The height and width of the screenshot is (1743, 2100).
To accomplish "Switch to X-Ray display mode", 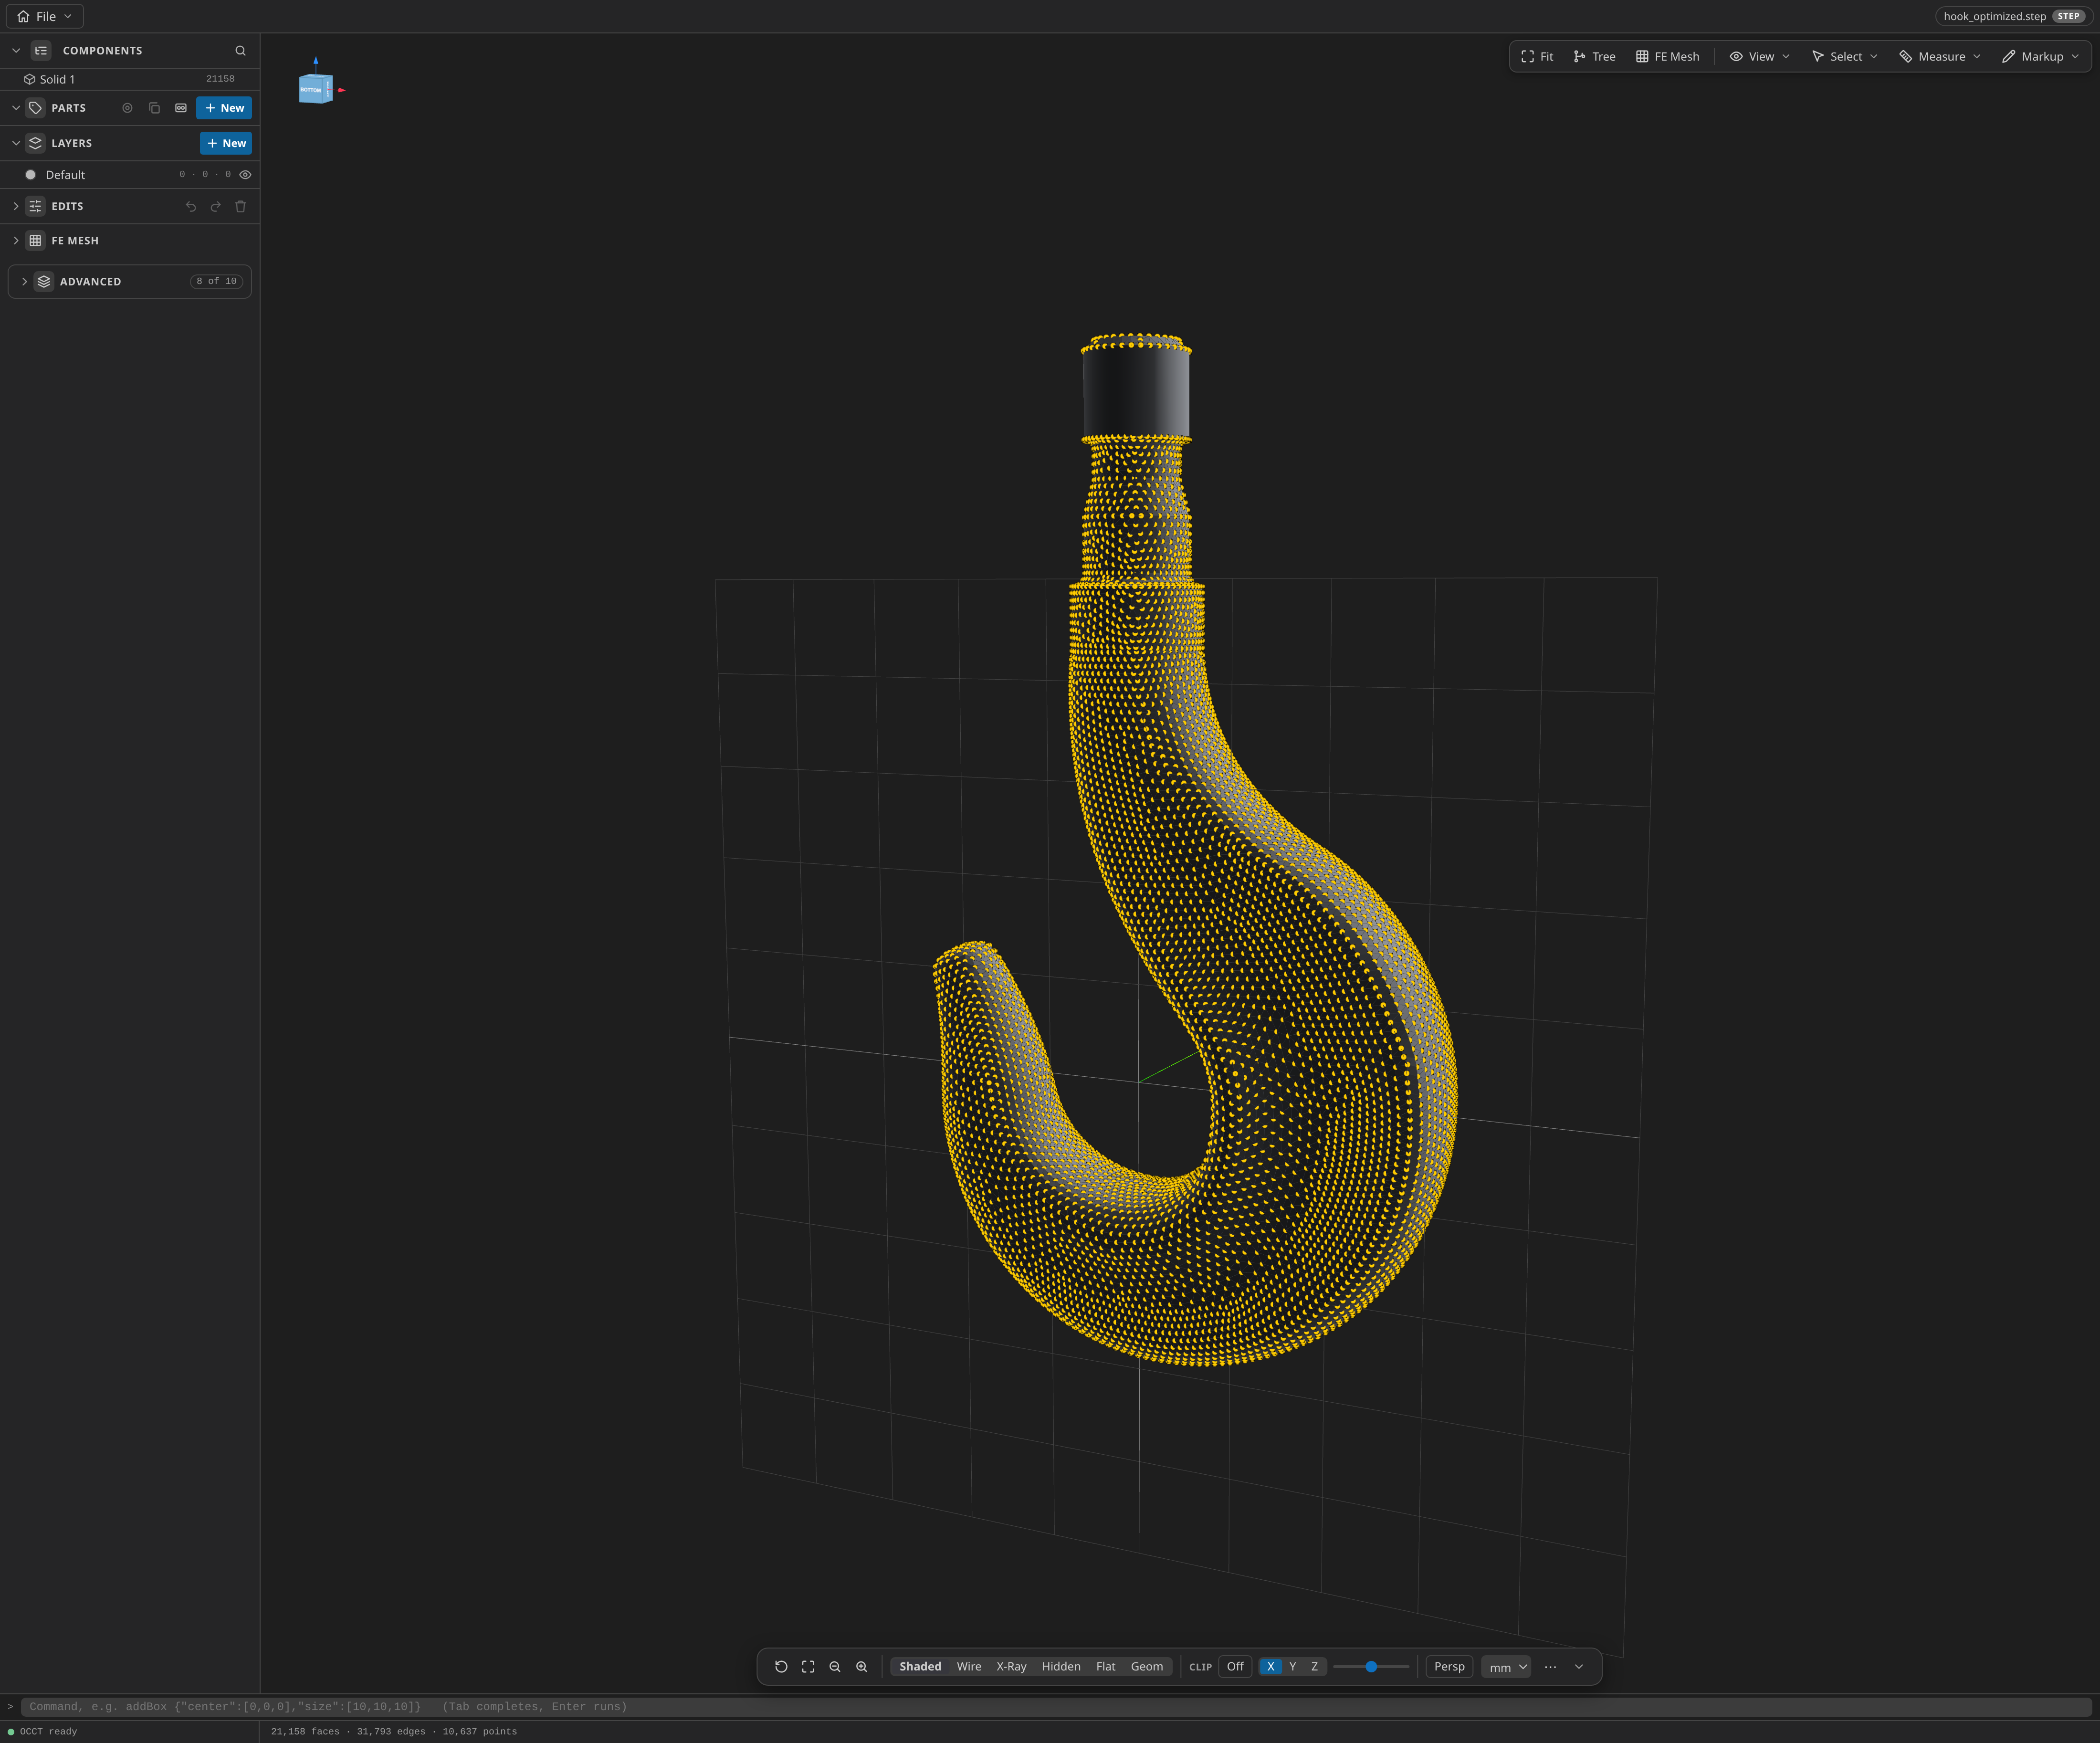I will click(x=1011, y=1667).
